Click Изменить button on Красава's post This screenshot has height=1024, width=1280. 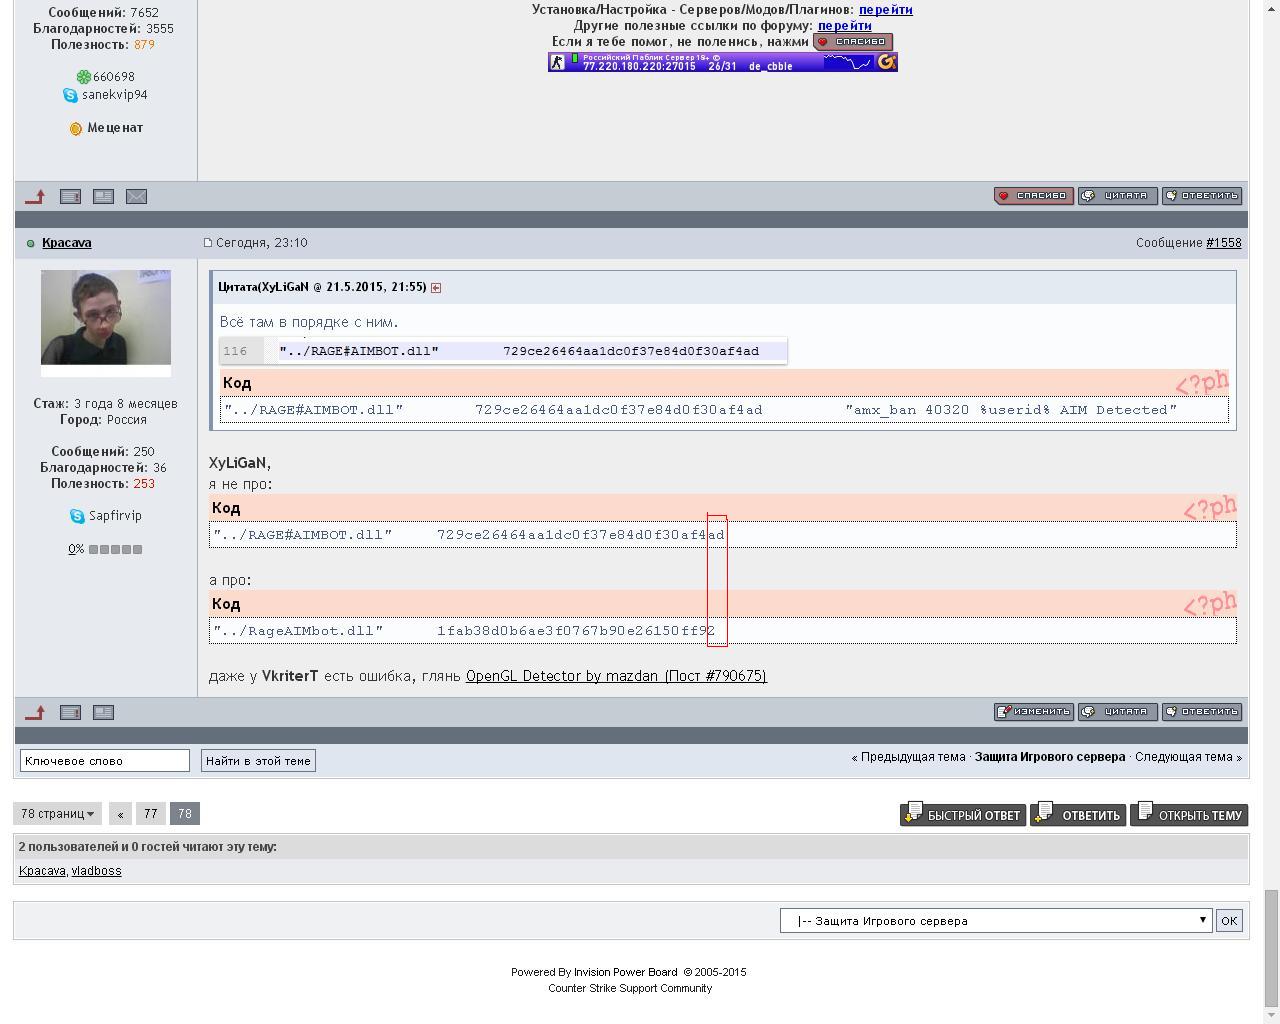click(x=1034, y=712)
